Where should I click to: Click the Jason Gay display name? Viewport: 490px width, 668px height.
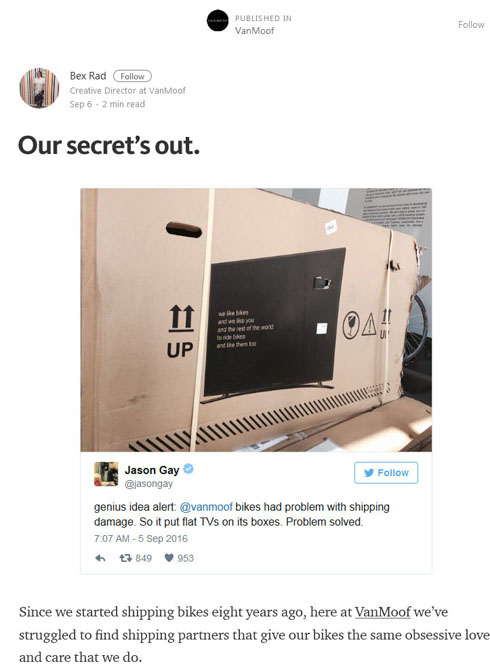pos(152,470)
